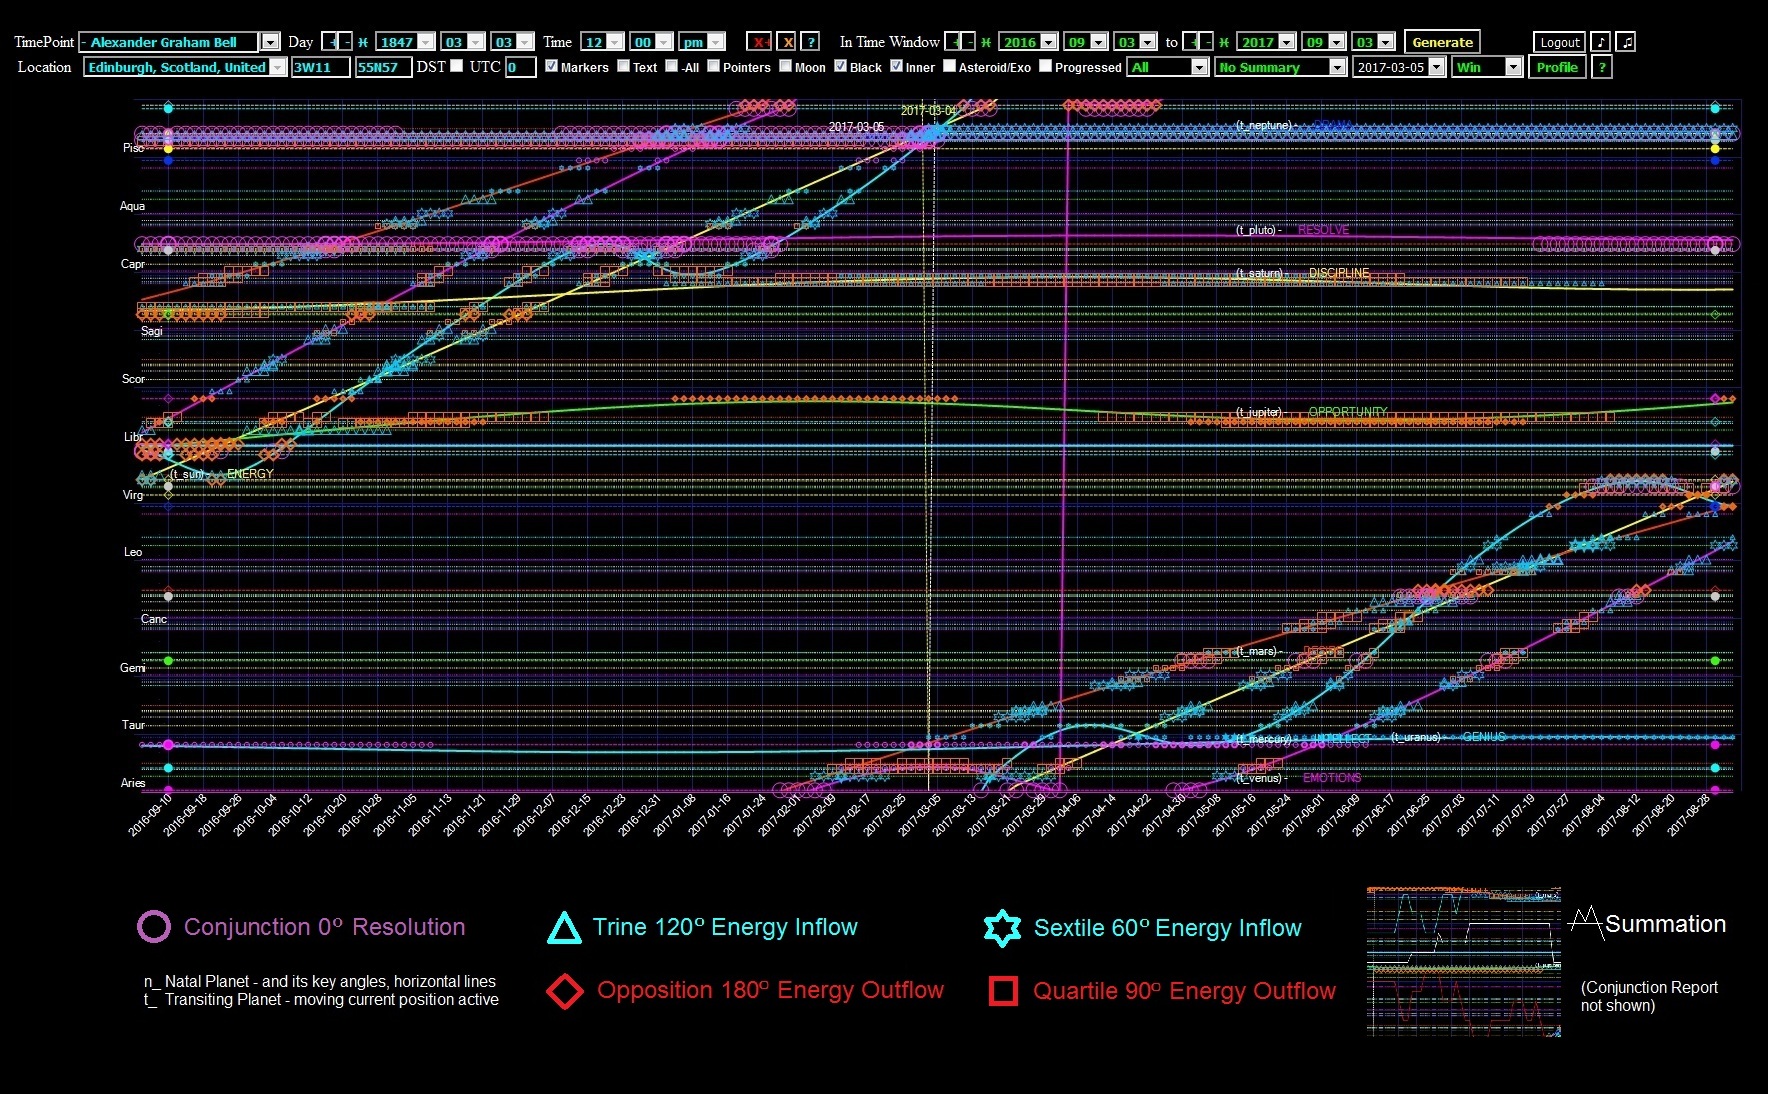The image size is (1768, 1094).
Task: Enable the Progressed checkbox
Action: coord(1045,66)
